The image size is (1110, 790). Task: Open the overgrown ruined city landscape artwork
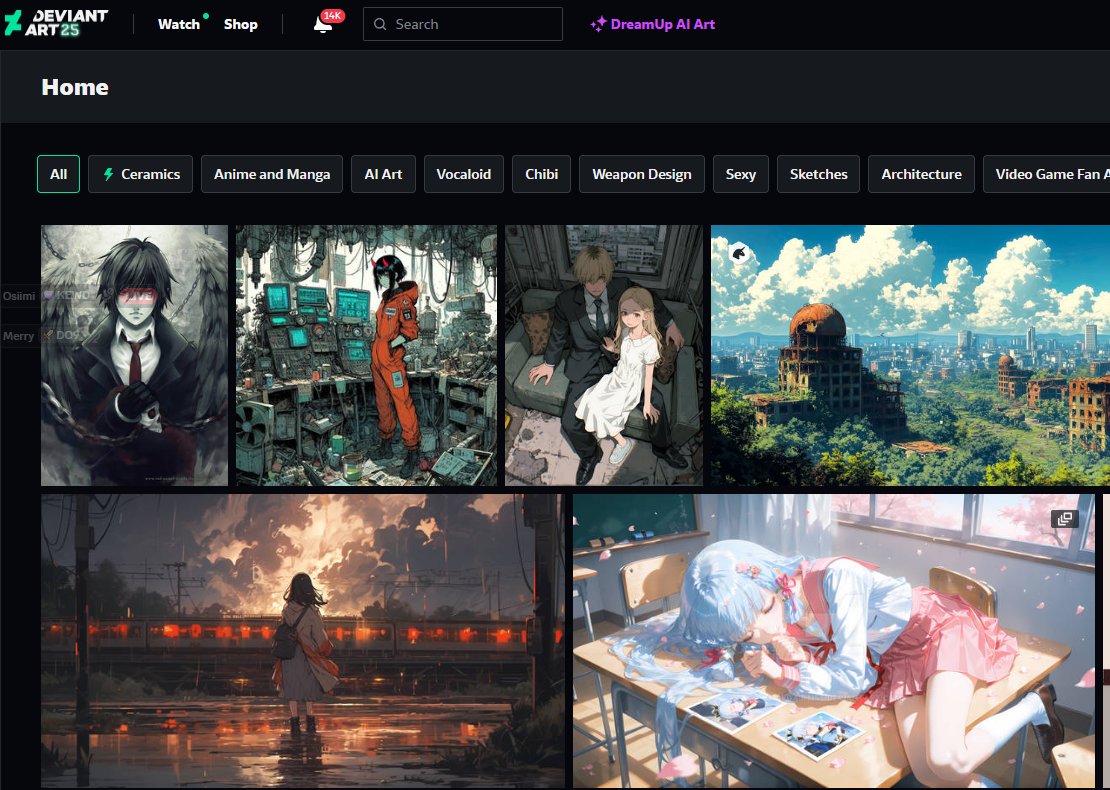point(910,355)
